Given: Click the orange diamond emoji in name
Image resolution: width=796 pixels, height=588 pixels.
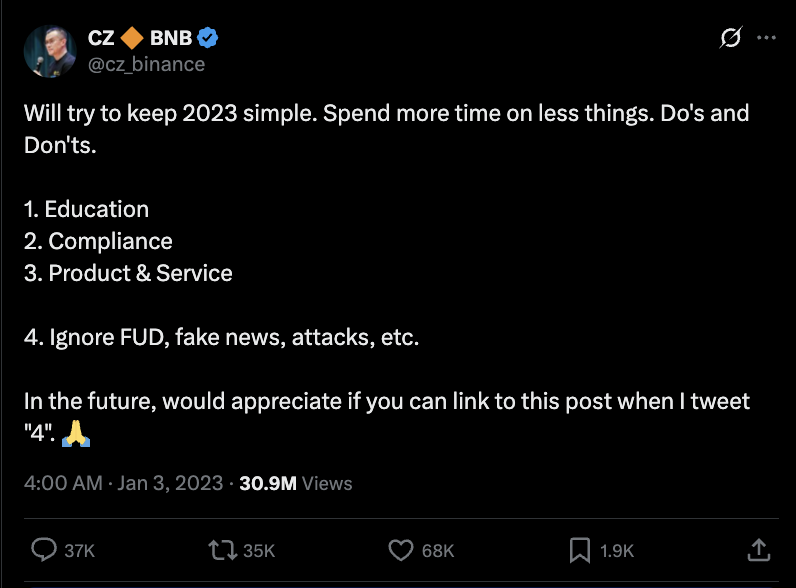Looking at the screenshot, I should click(132, 38).
